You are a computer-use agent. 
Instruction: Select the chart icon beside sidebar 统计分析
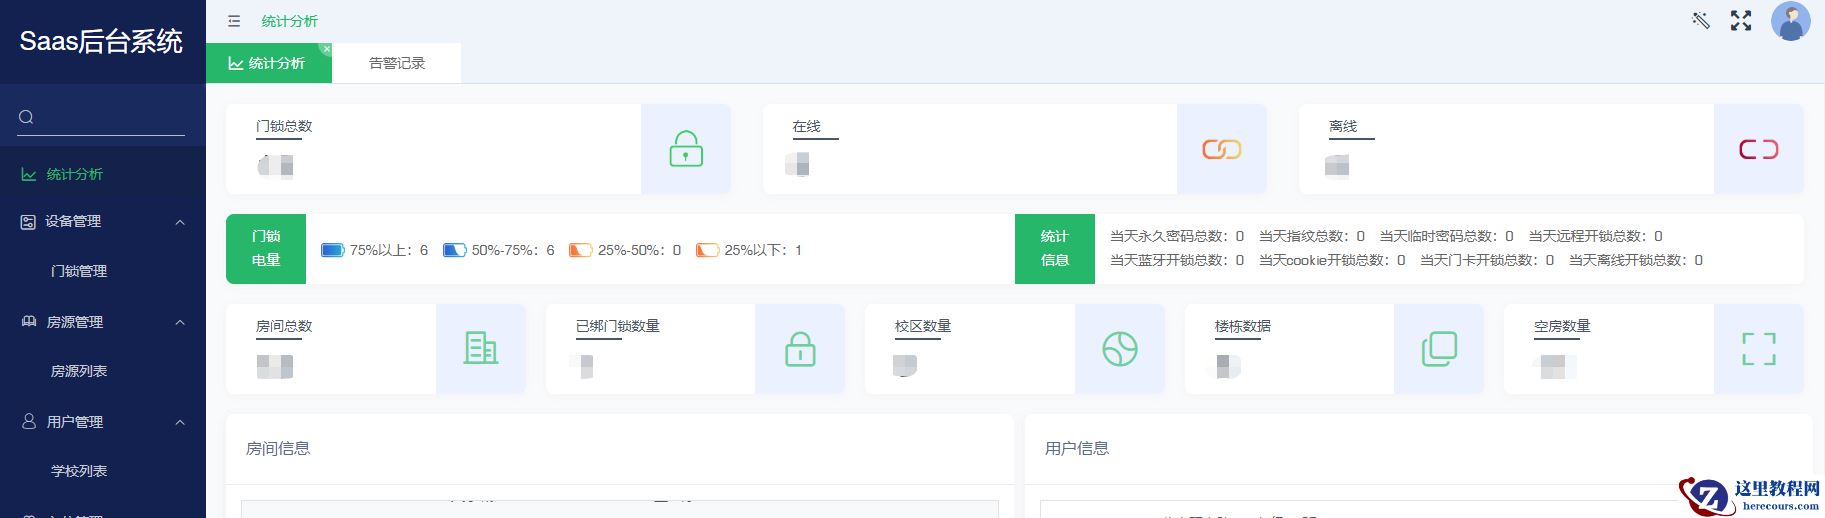point(29,174)
